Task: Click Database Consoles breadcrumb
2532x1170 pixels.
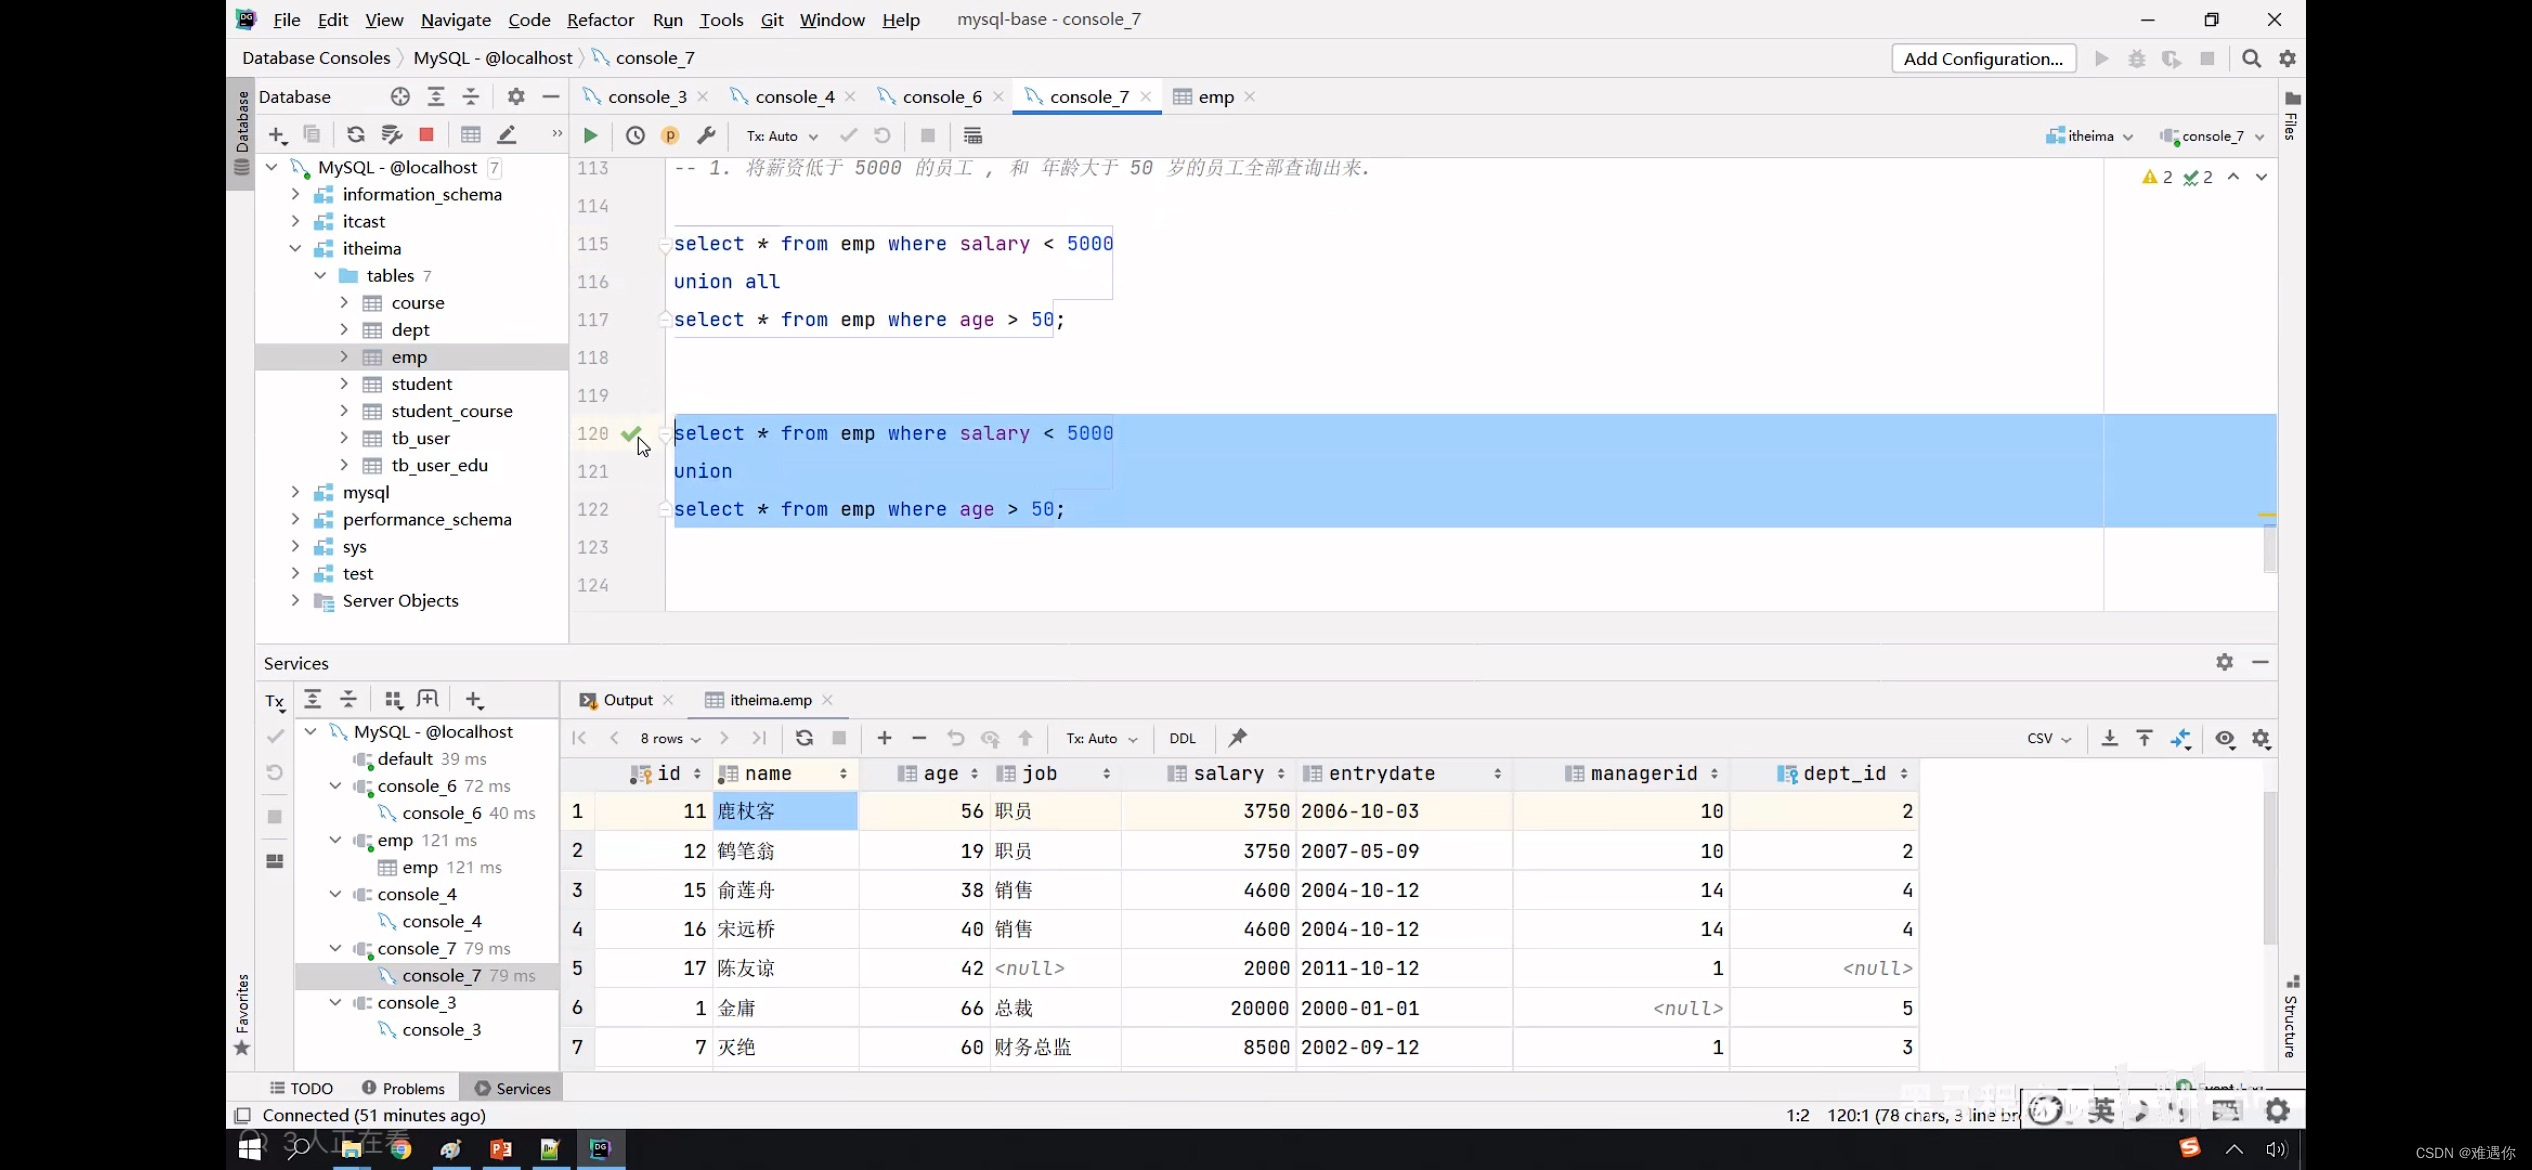Action: click(x=316, y=58)
